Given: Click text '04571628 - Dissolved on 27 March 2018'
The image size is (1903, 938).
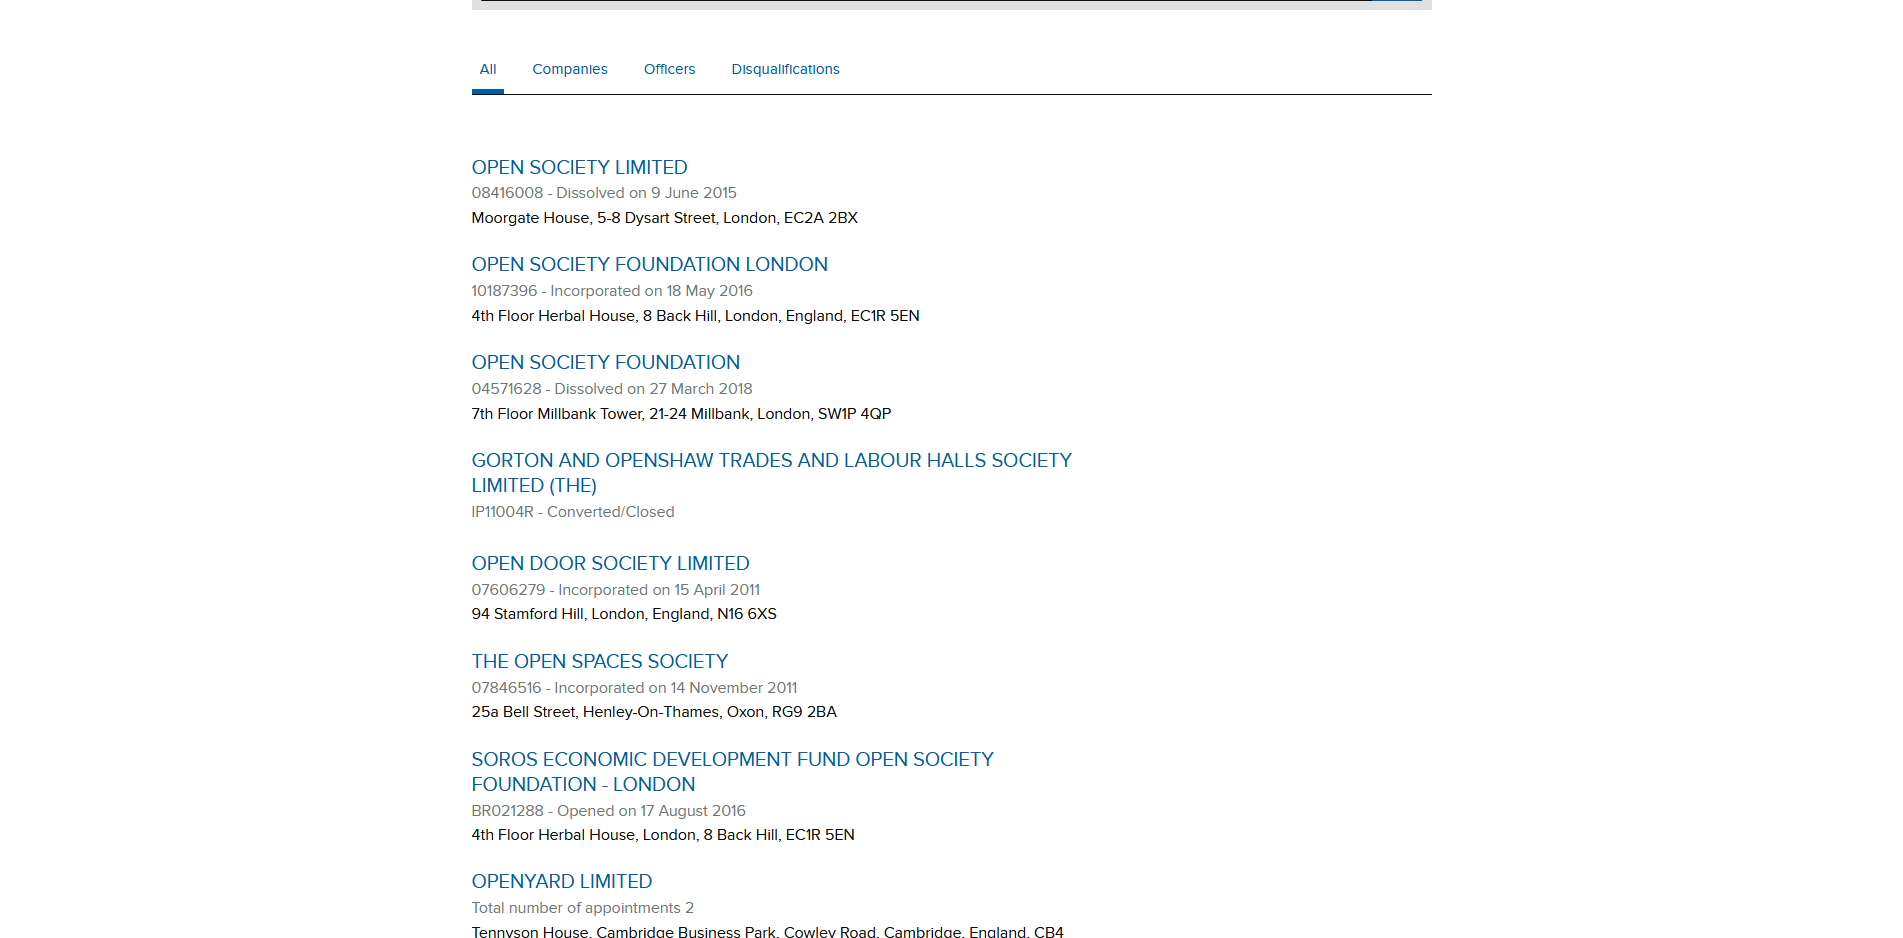Looking at the screenshot, I should [x=612, y=389].
